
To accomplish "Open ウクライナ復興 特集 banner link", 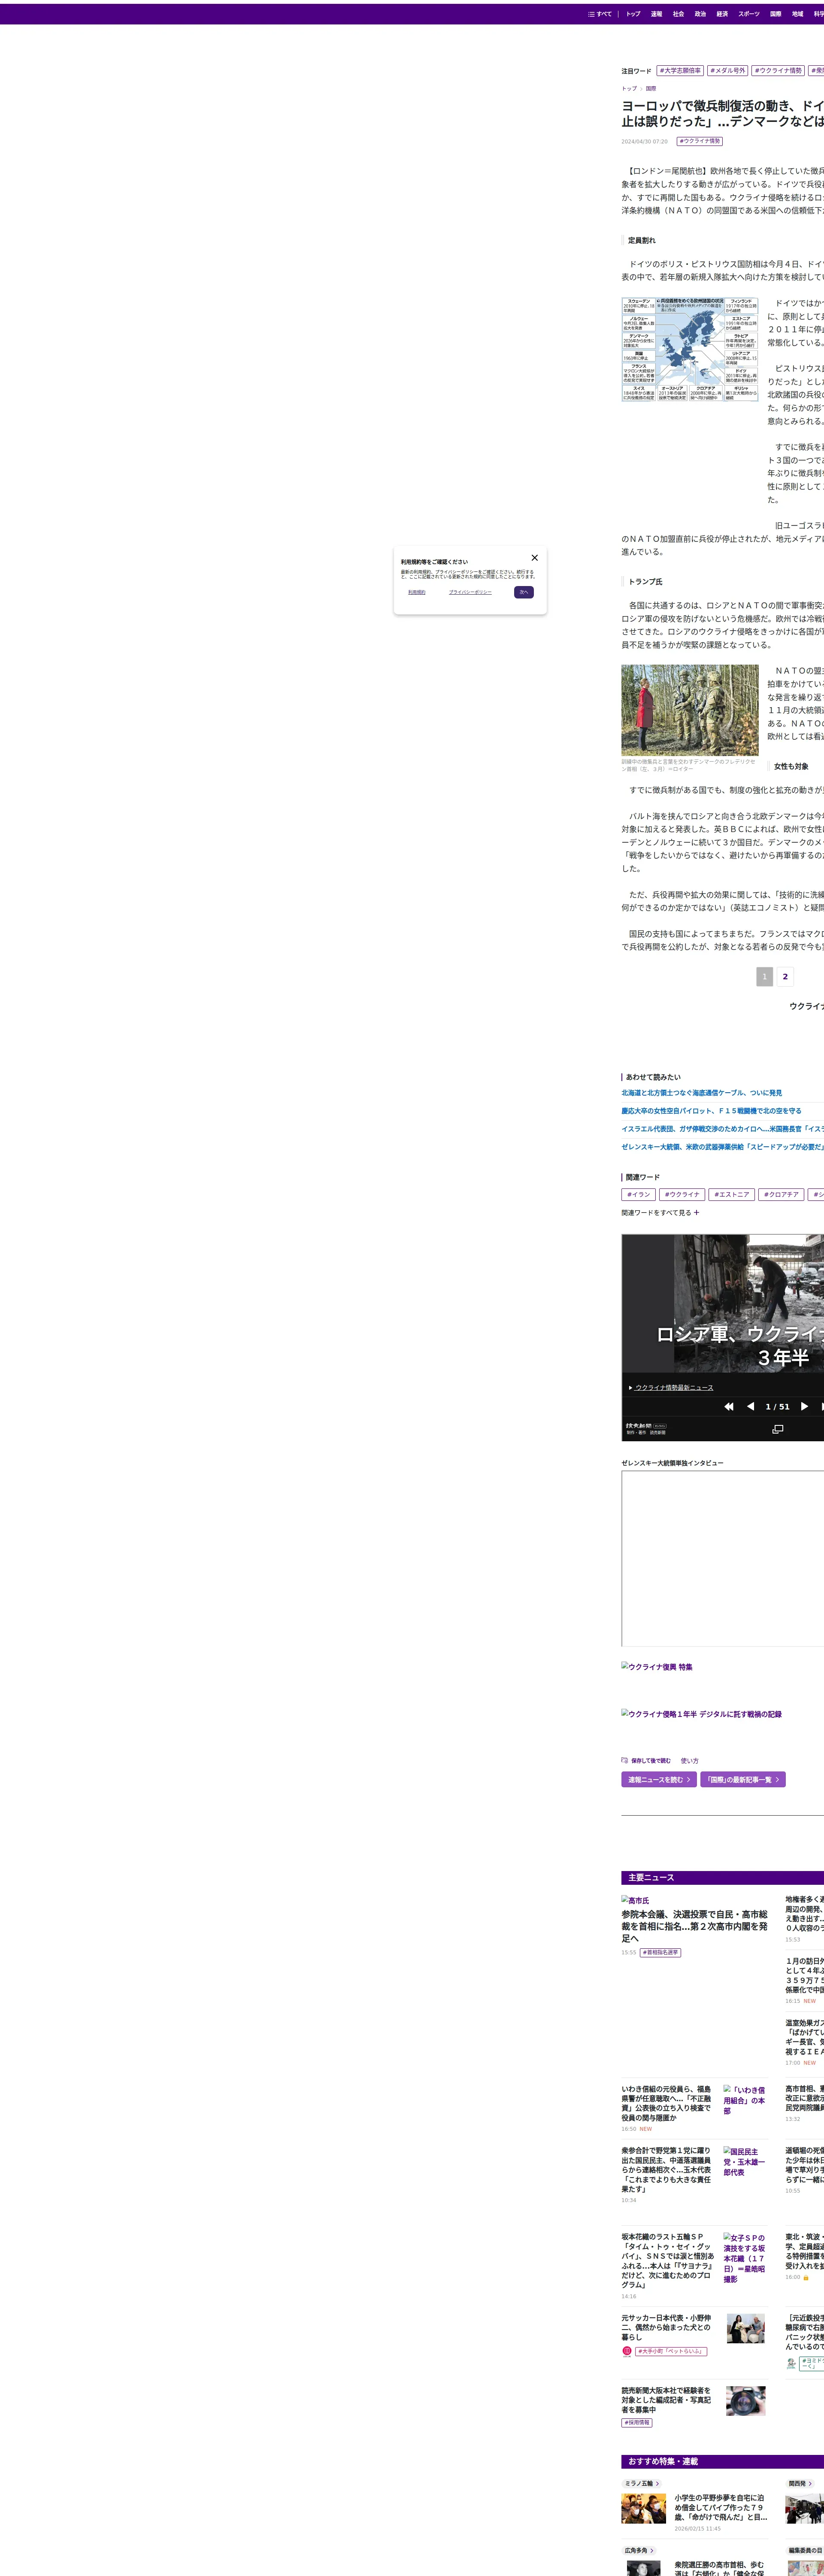I will pyautogui.click(x=657, y=1667).
